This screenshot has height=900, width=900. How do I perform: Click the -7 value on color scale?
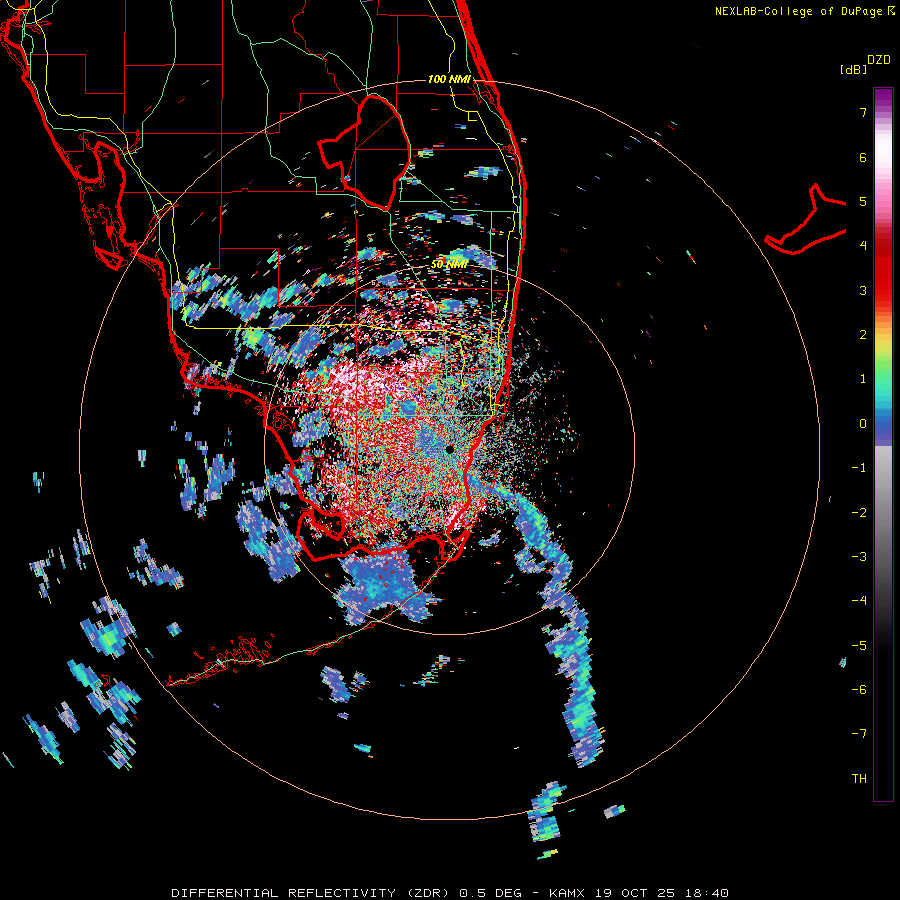pos(859,734)
